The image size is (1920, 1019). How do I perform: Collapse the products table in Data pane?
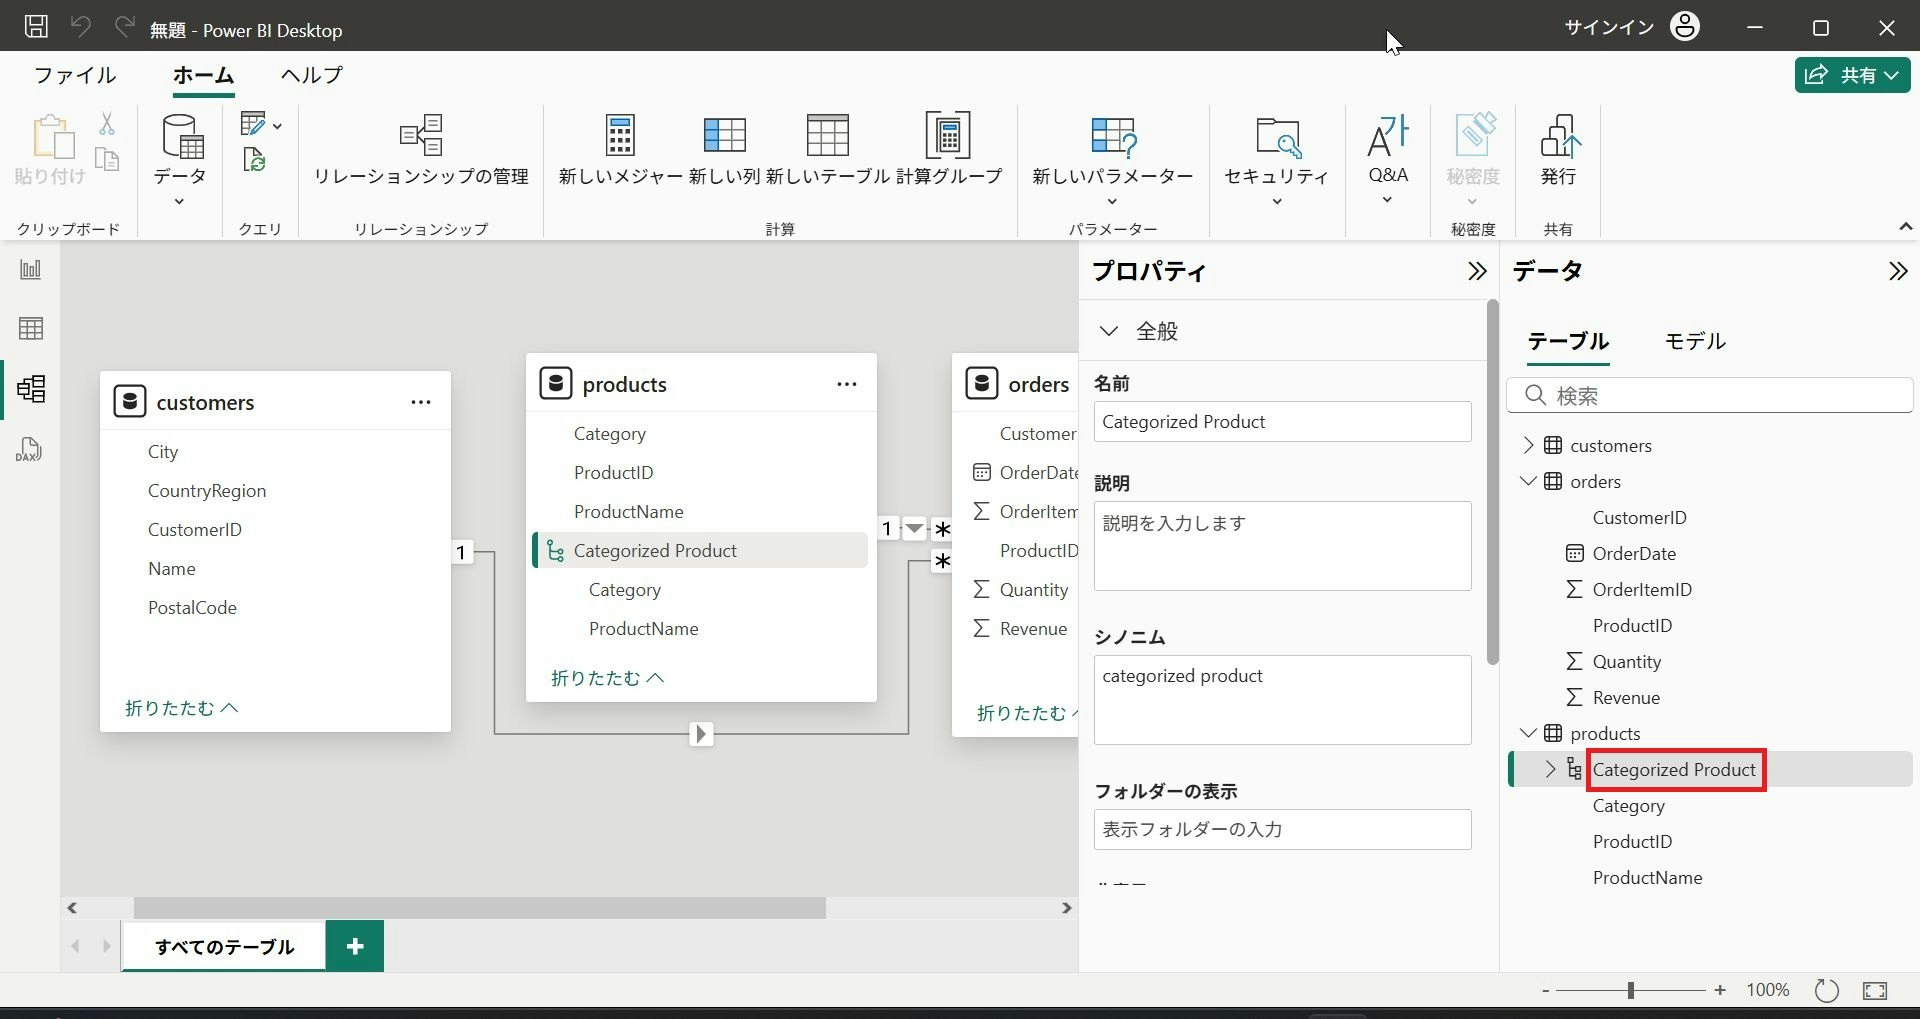pyautogui.click(x=1528, y=733)
